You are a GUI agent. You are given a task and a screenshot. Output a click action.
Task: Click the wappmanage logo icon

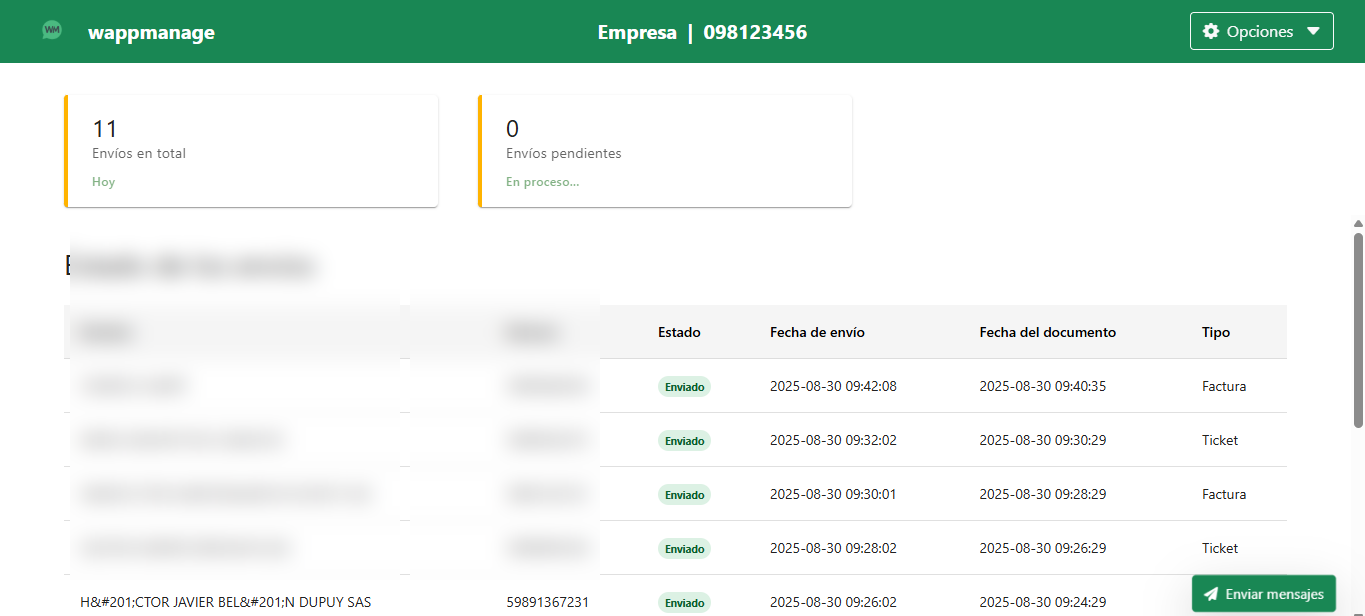(52, 31)
